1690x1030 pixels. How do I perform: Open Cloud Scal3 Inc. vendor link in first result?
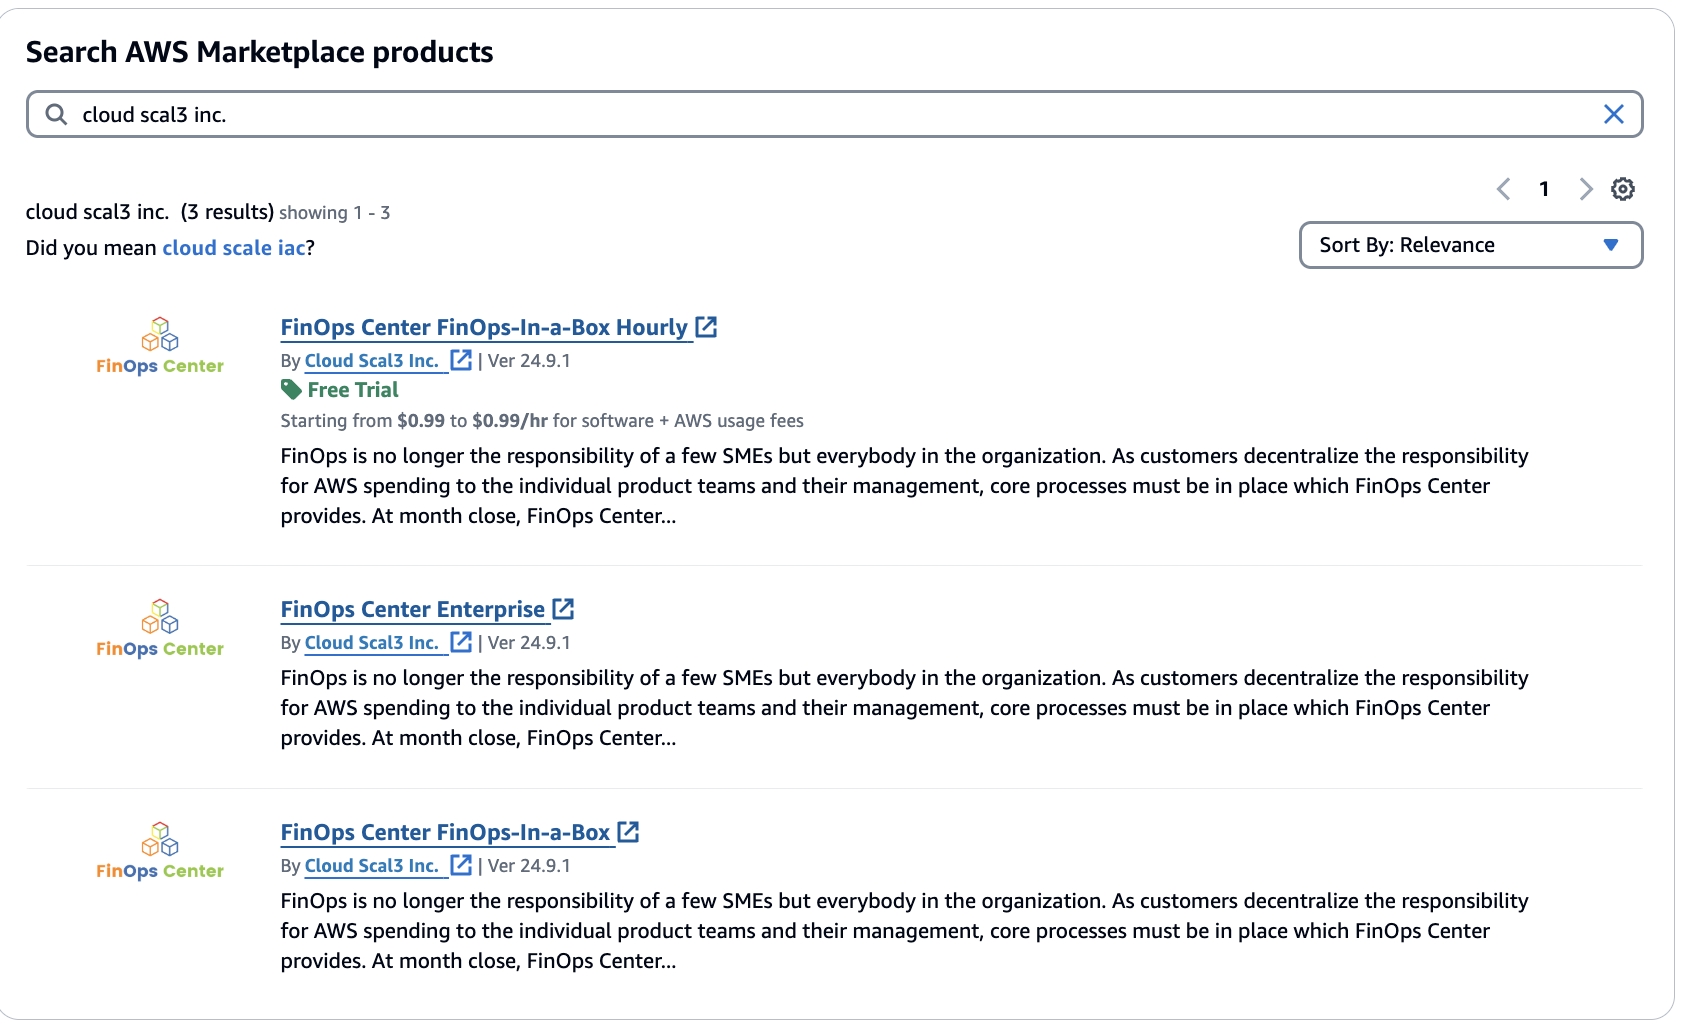[371, 361]
